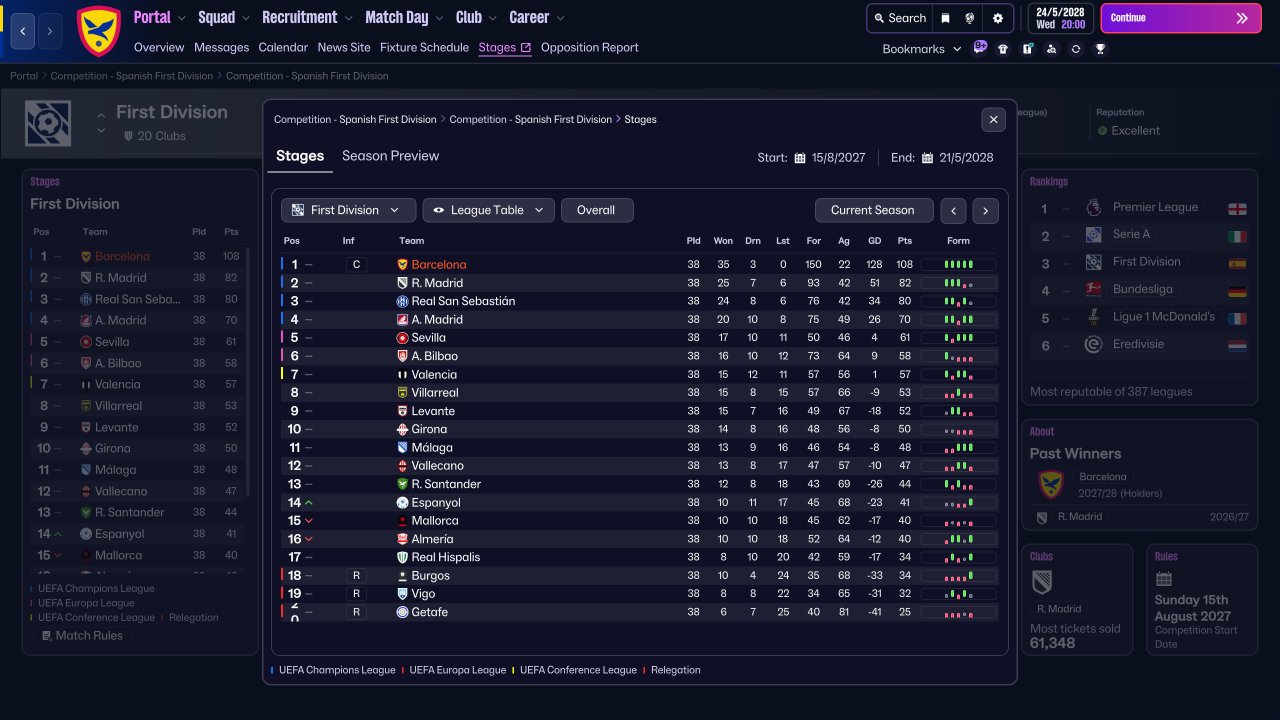The width and height of the screenshot is (1280, 720).
Task: Select the Stages tab in the popup
Action: (300, 156)
